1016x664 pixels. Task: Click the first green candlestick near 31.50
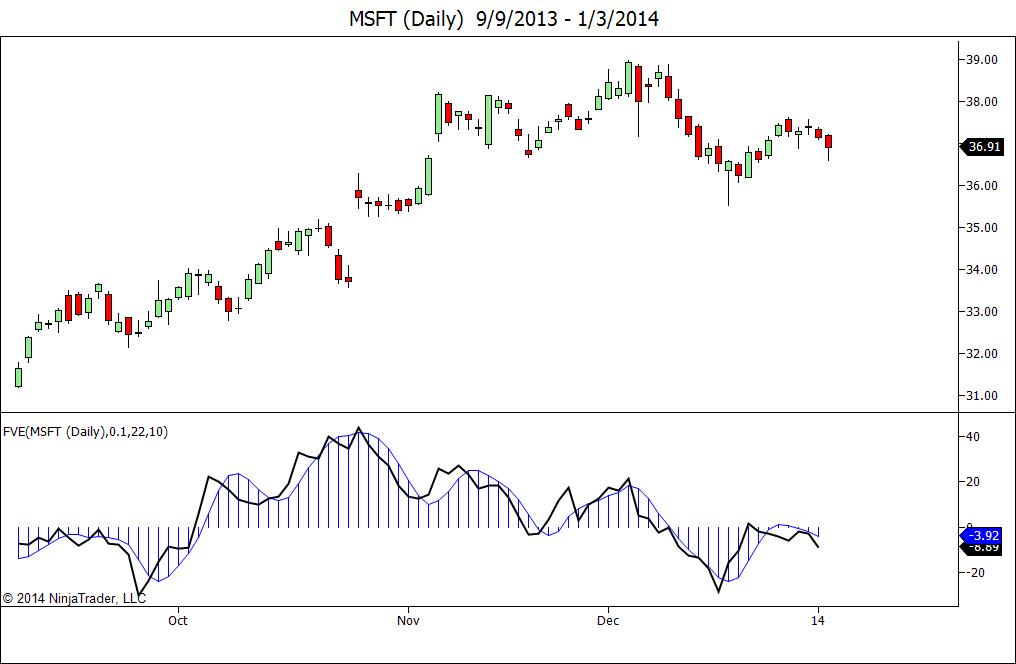(18, 376)
